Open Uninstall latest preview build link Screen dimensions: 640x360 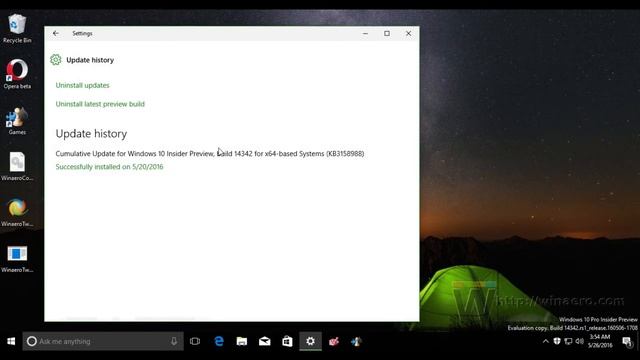click(x=100, y=104)
